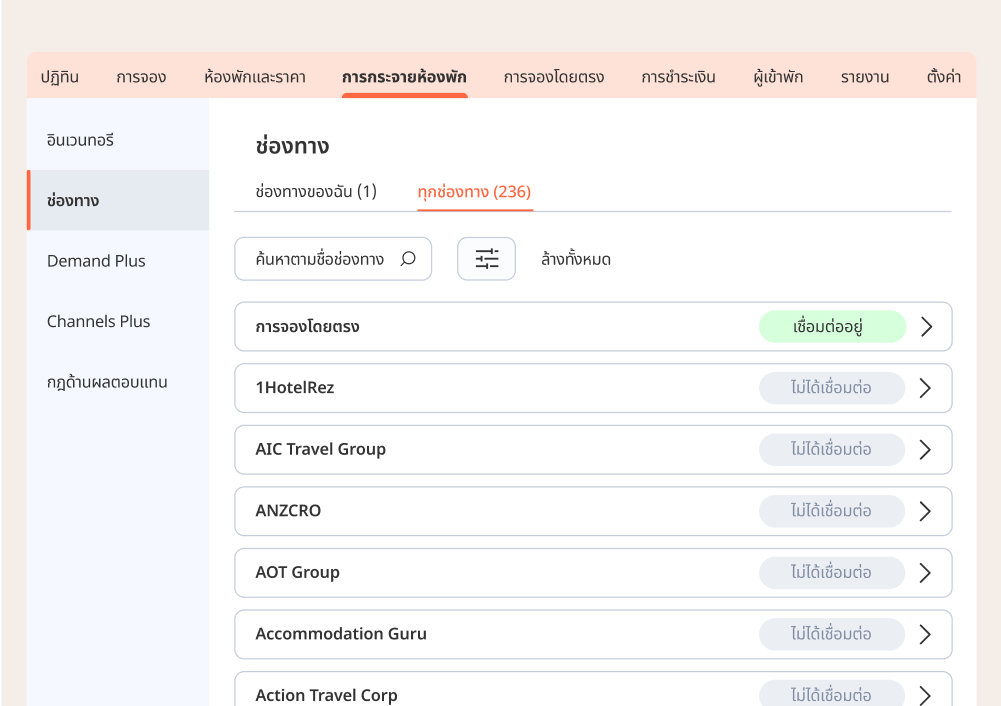Switch to ช่องทางของฉัน (1) tab
Screen dimensions: 1001x706
coord(316,192)
